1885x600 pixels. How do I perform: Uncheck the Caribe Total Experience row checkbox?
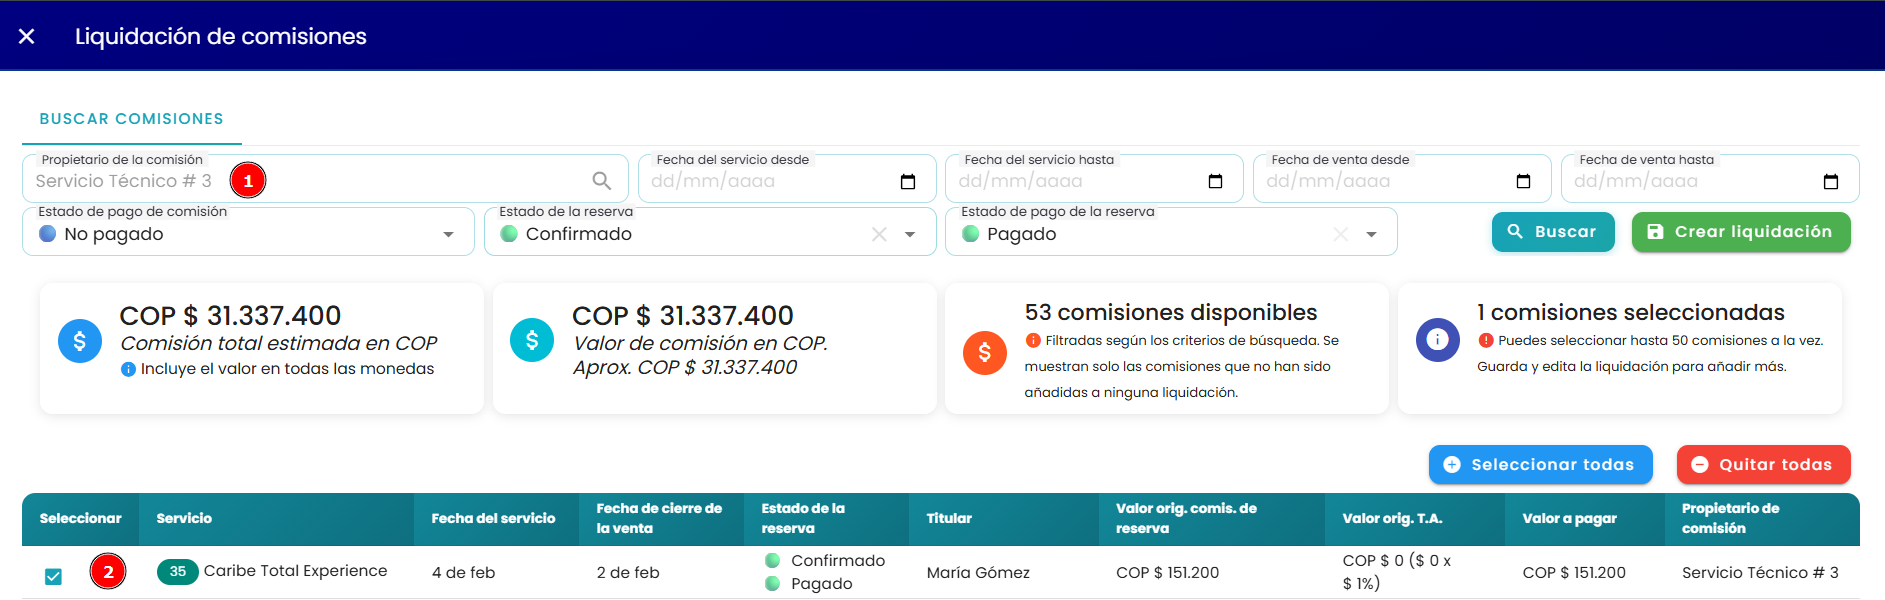pyautogui.click(x=53, y=576)
